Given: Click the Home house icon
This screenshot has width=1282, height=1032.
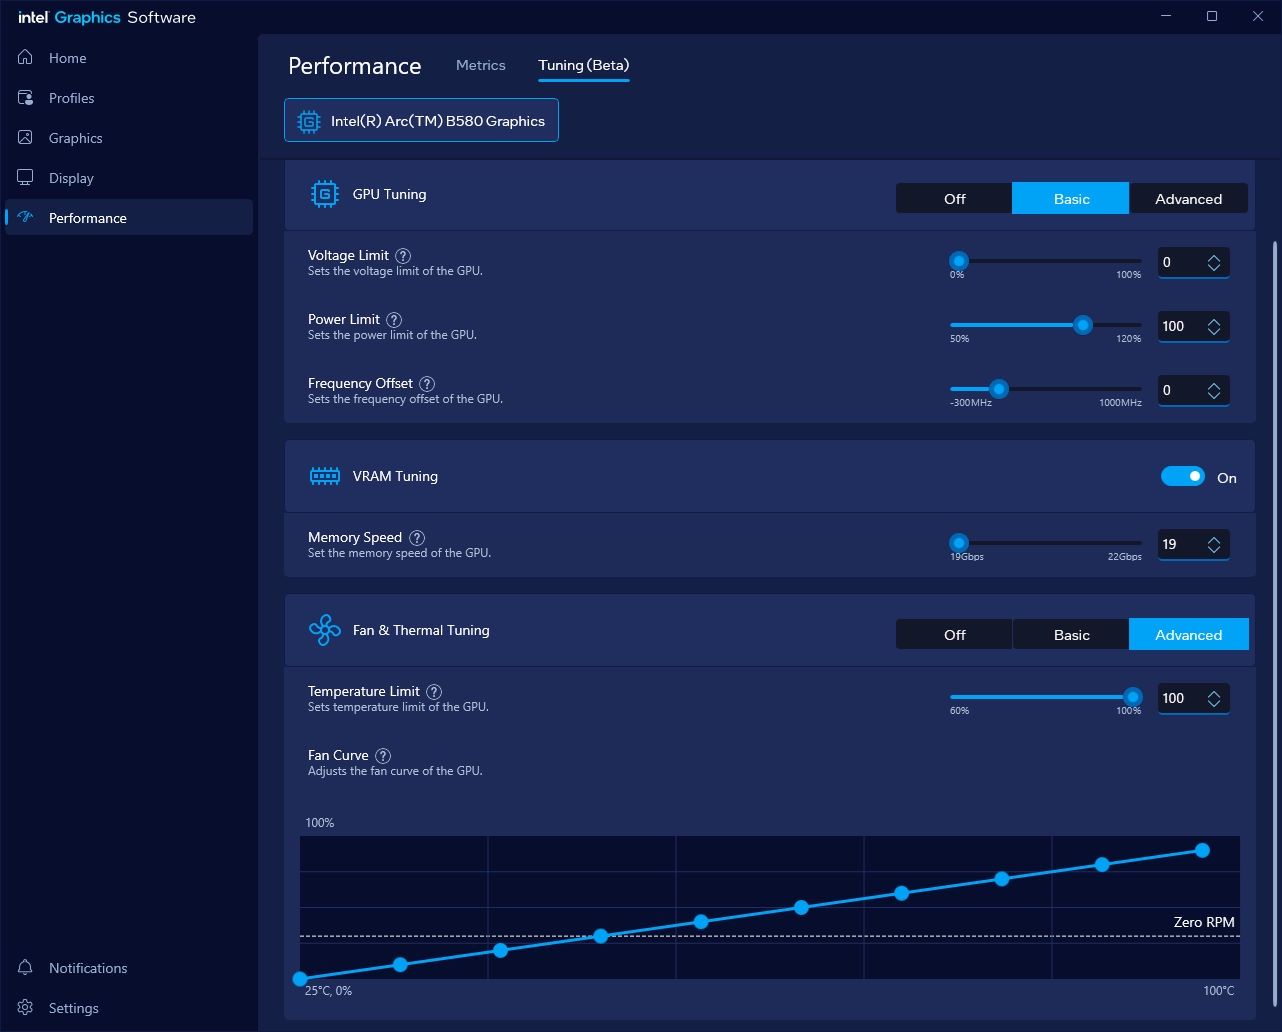Looking at the screenshot, I should (x=26, y=58).
